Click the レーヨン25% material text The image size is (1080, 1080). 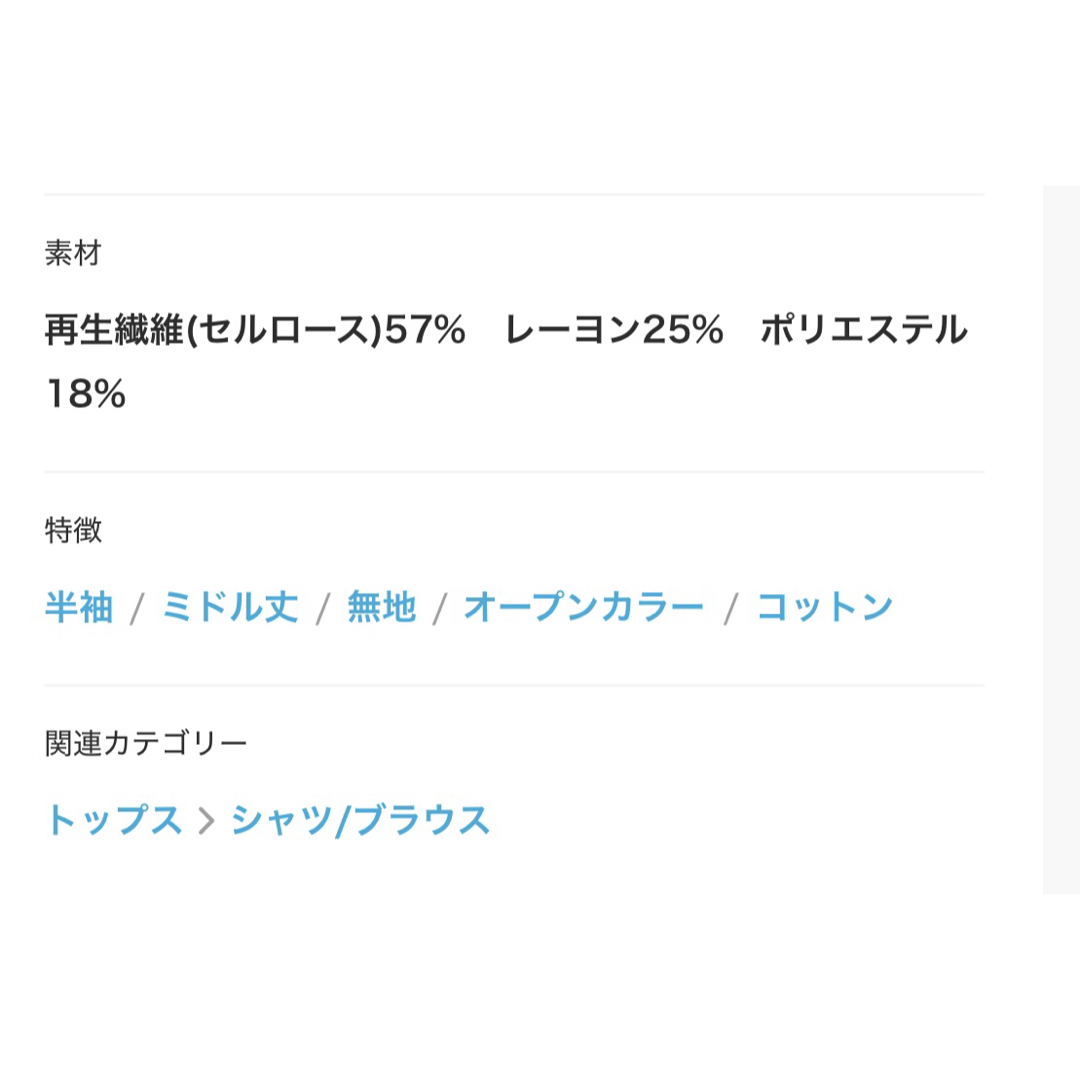click(614, 329)
